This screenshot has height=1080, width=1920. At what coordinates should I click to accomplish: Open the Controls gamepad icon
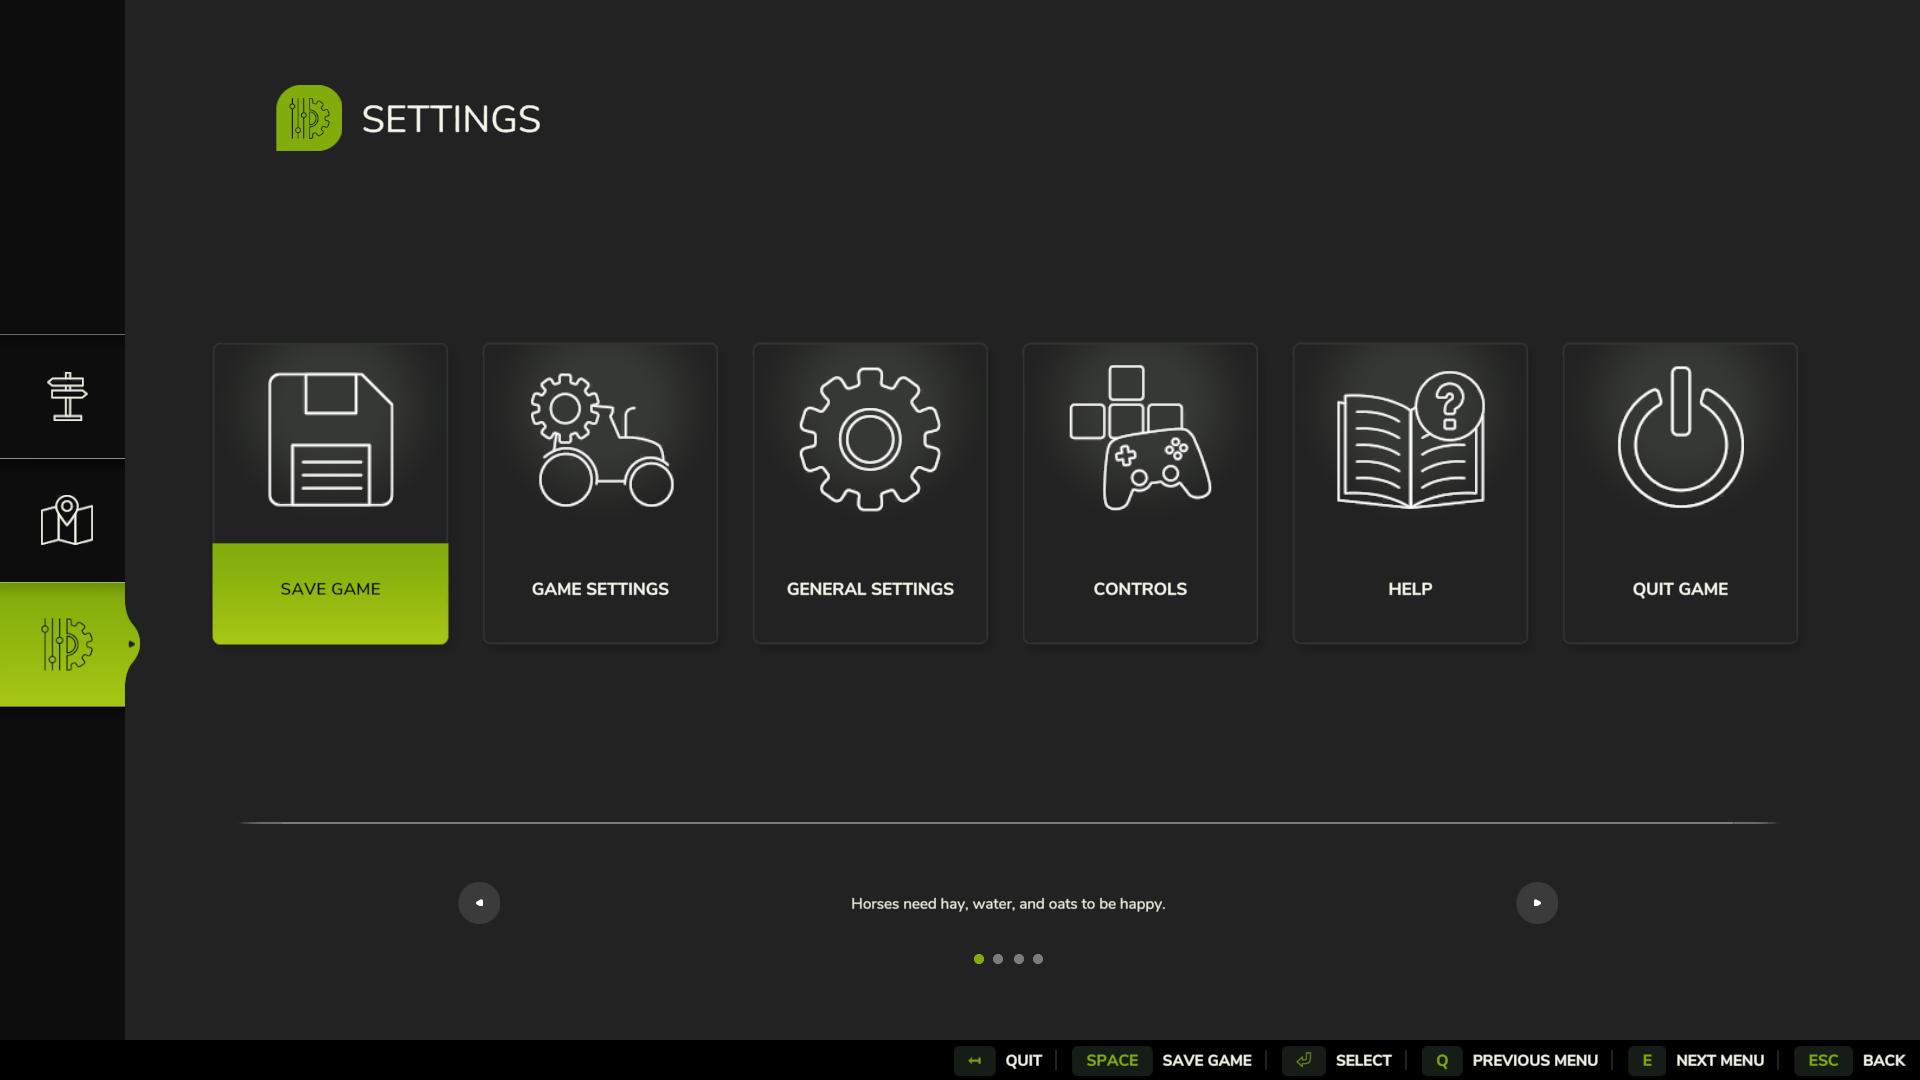tap(1140, 440)
